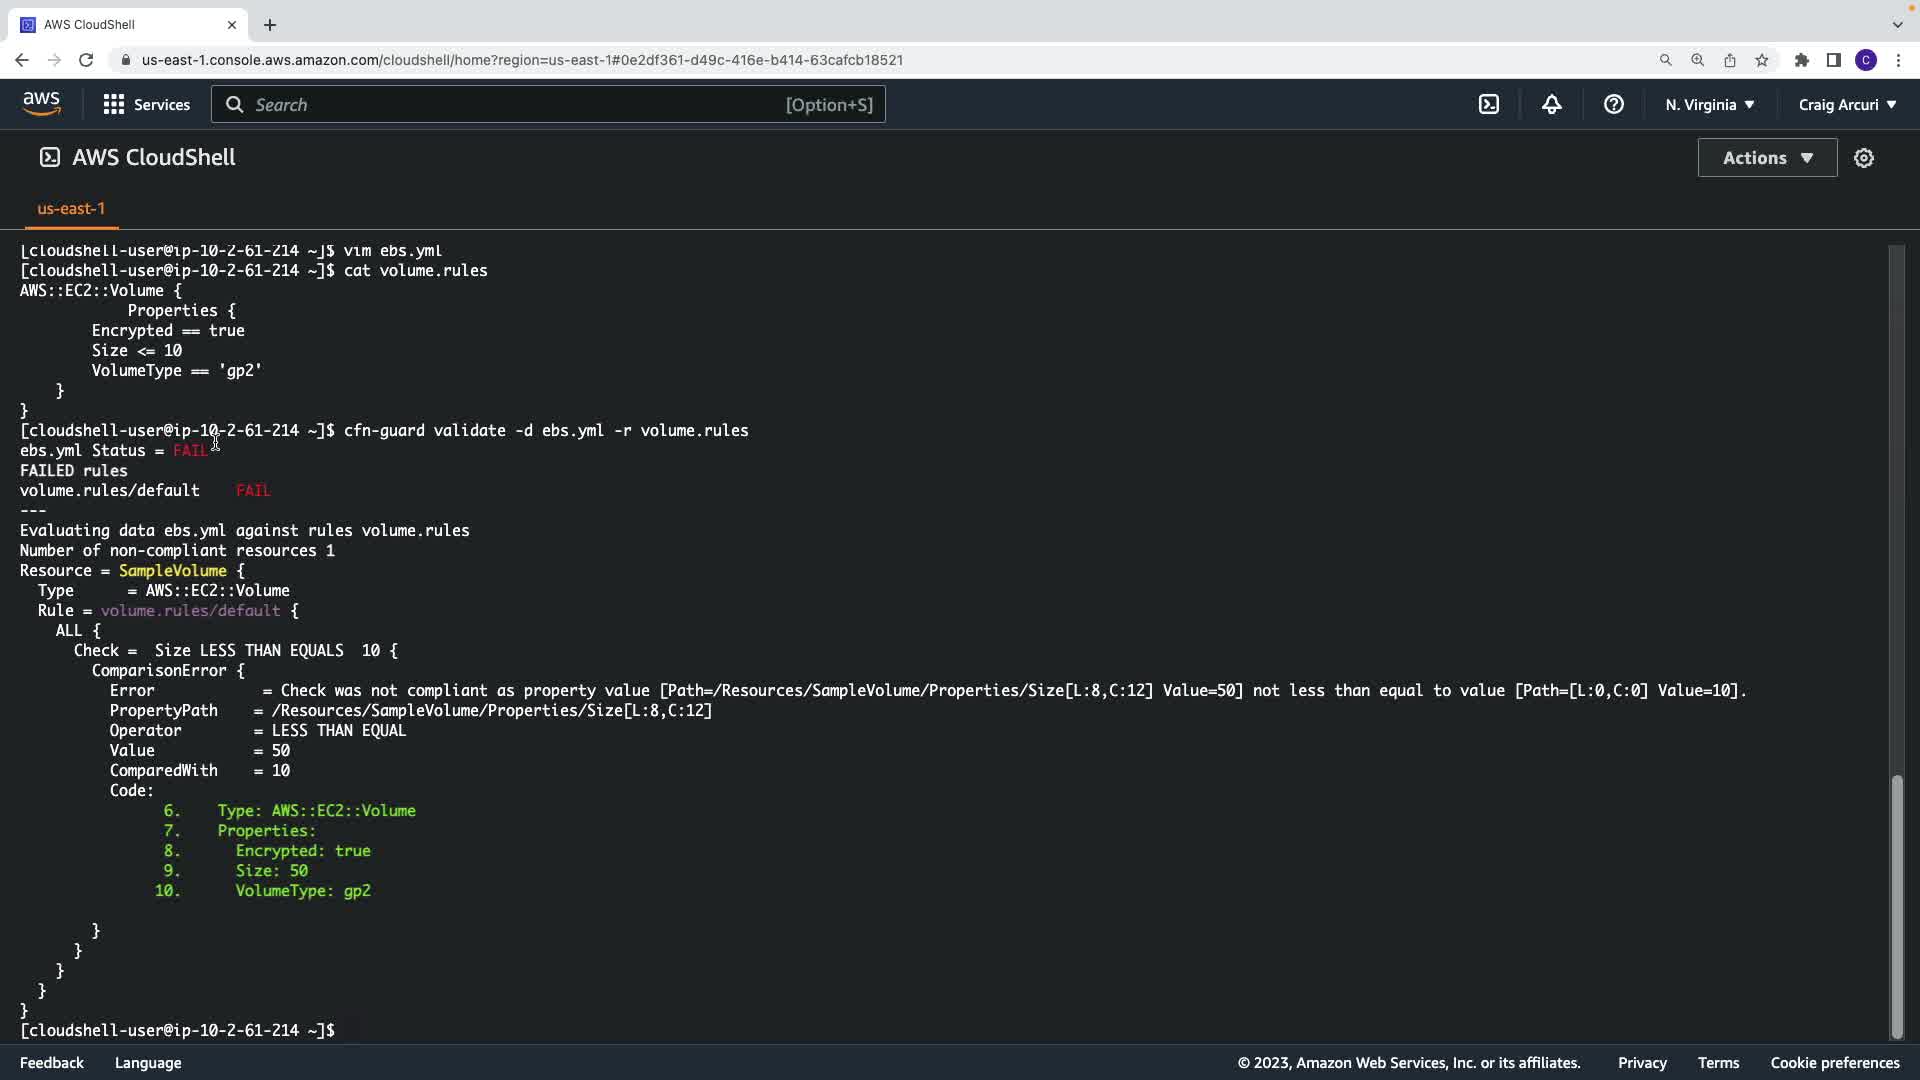The image size is (1920, 1080).
Task: Click the Feedback link
Action: point(52,1063)
